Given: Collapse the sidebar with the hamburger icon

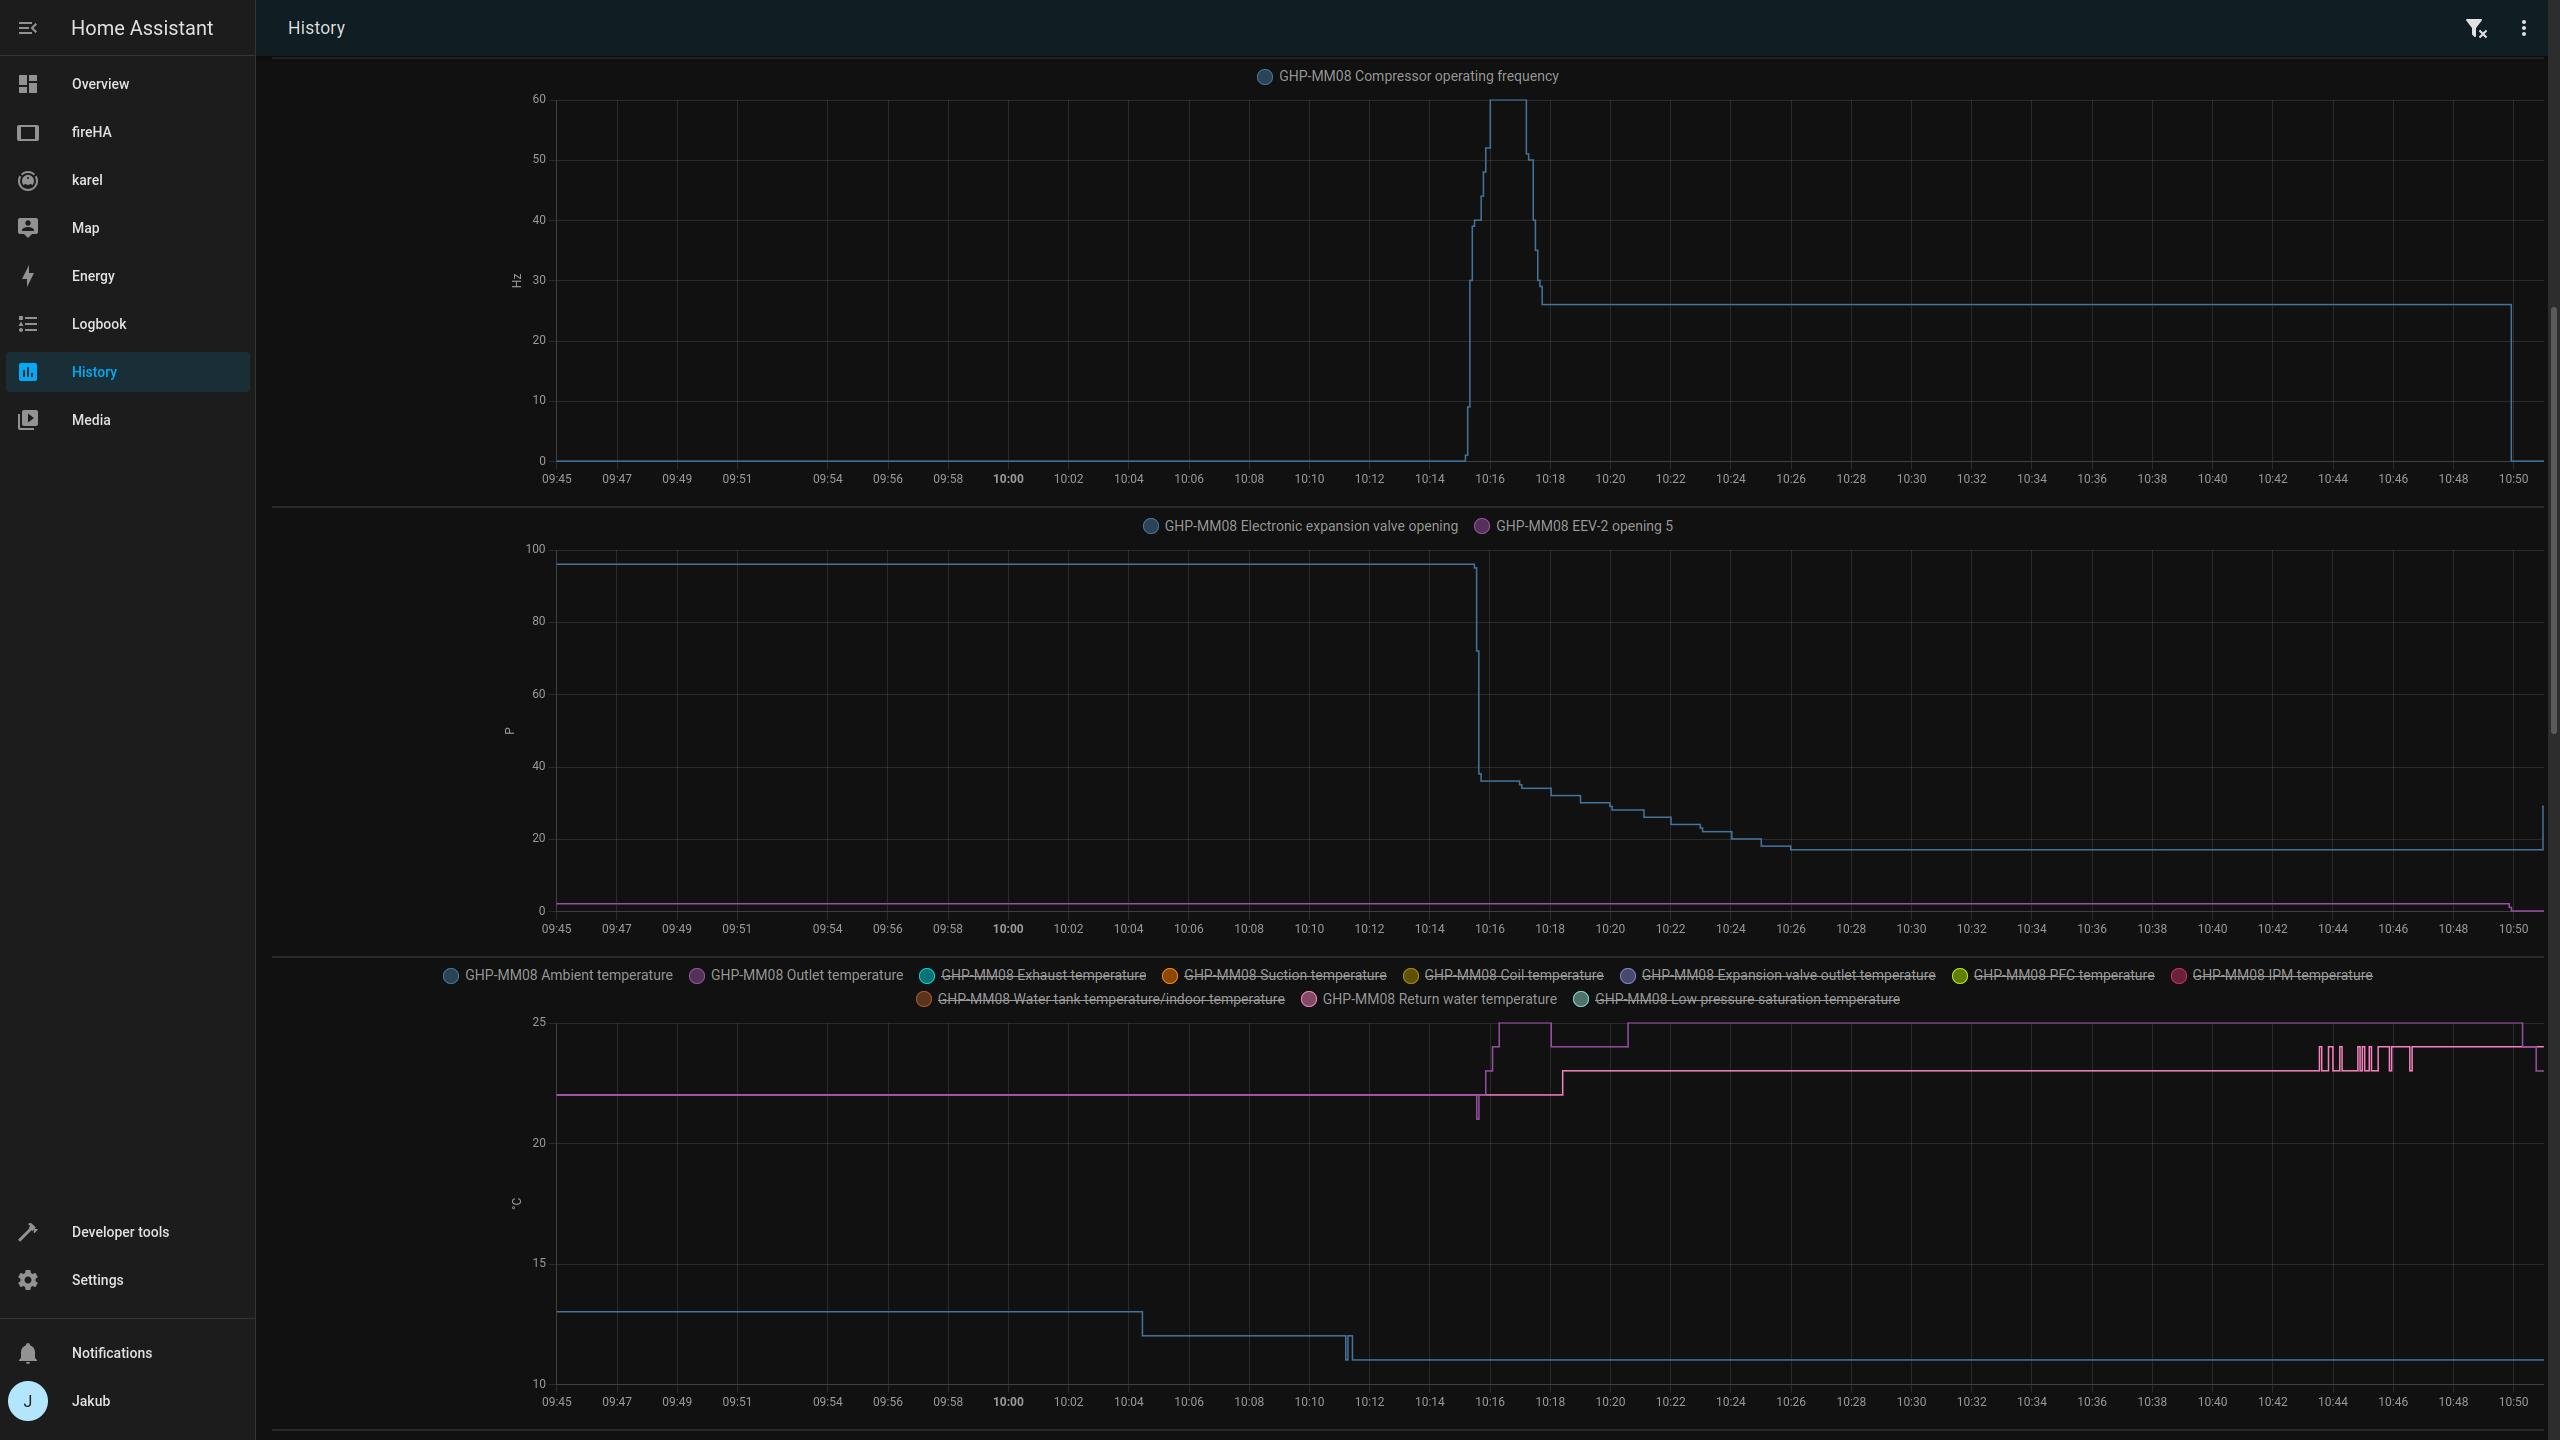Looking at the screenshot, I should [x=28, y=28].
